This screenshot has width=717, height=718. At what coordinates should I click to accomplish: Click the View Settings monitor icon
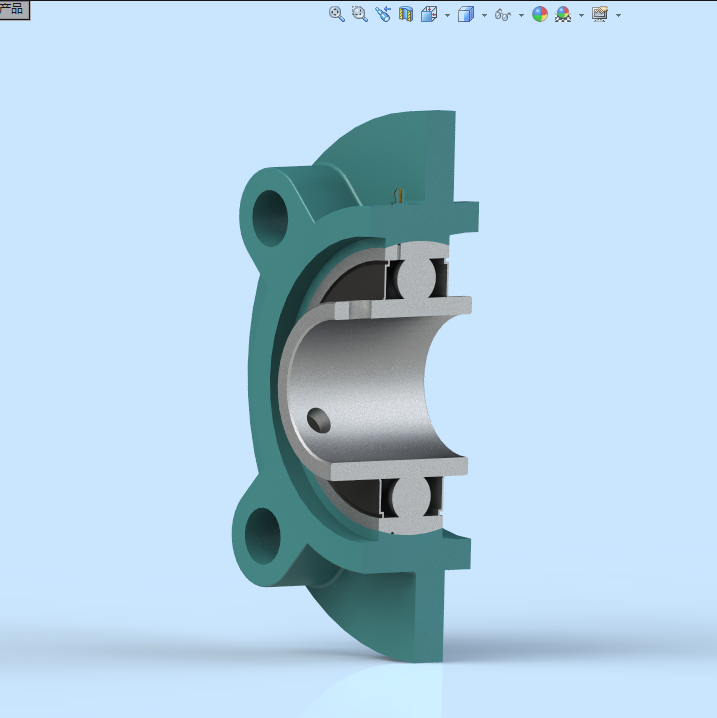(x=600, y=14)
